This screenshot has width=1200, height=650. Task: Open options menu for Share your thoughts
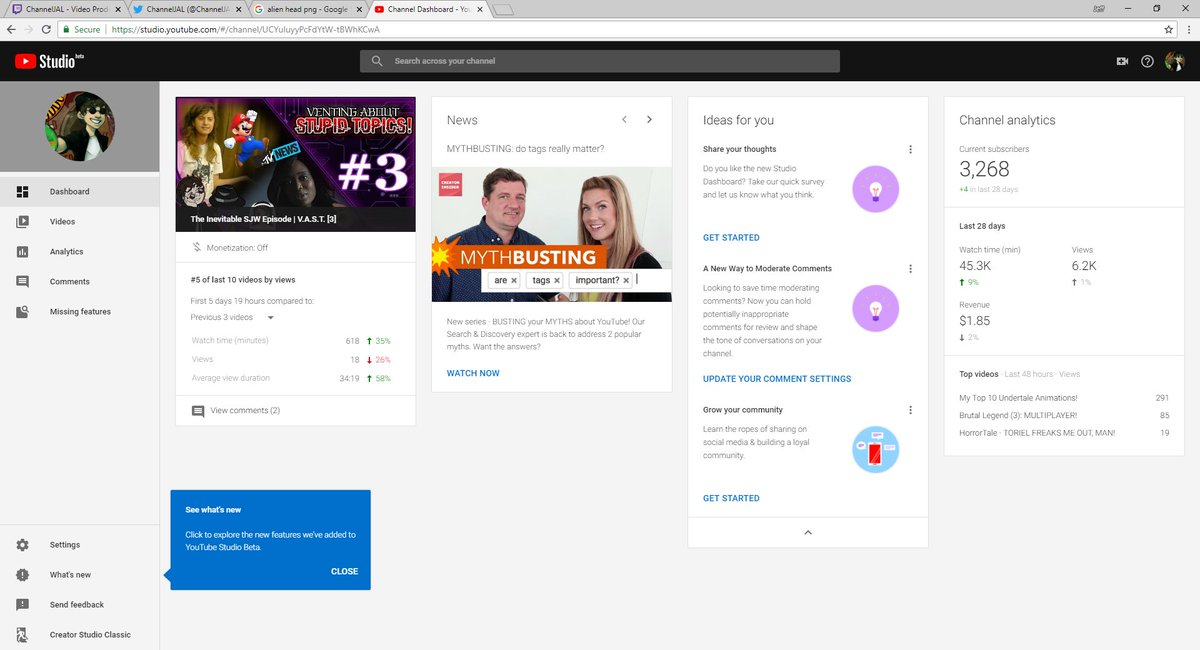coord(910,149)
